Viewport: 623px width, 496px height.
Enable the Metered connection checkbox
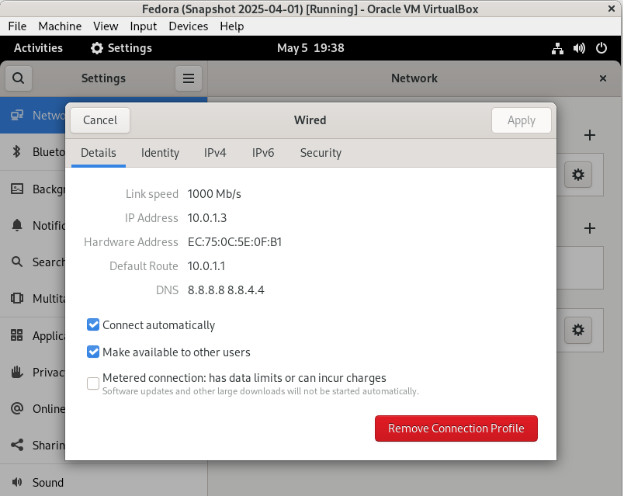tap(93, 384)
